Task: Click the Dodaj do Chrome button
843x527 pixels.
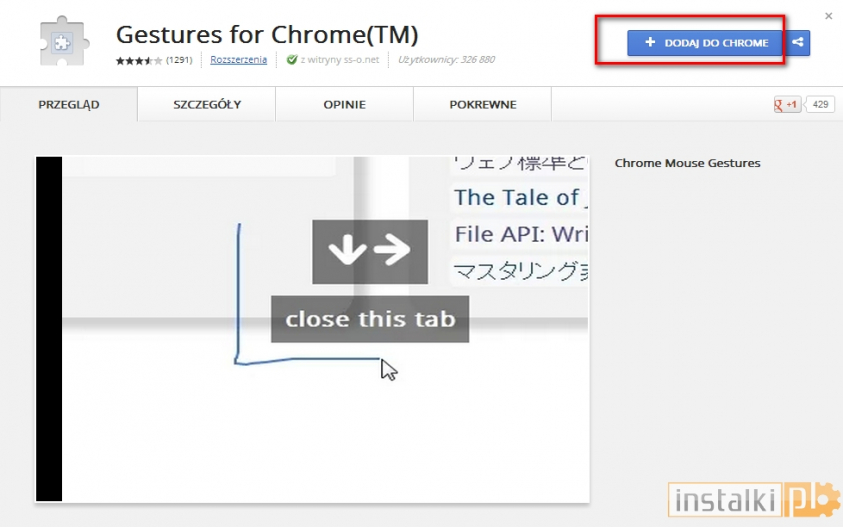Action: click(706, 43)
